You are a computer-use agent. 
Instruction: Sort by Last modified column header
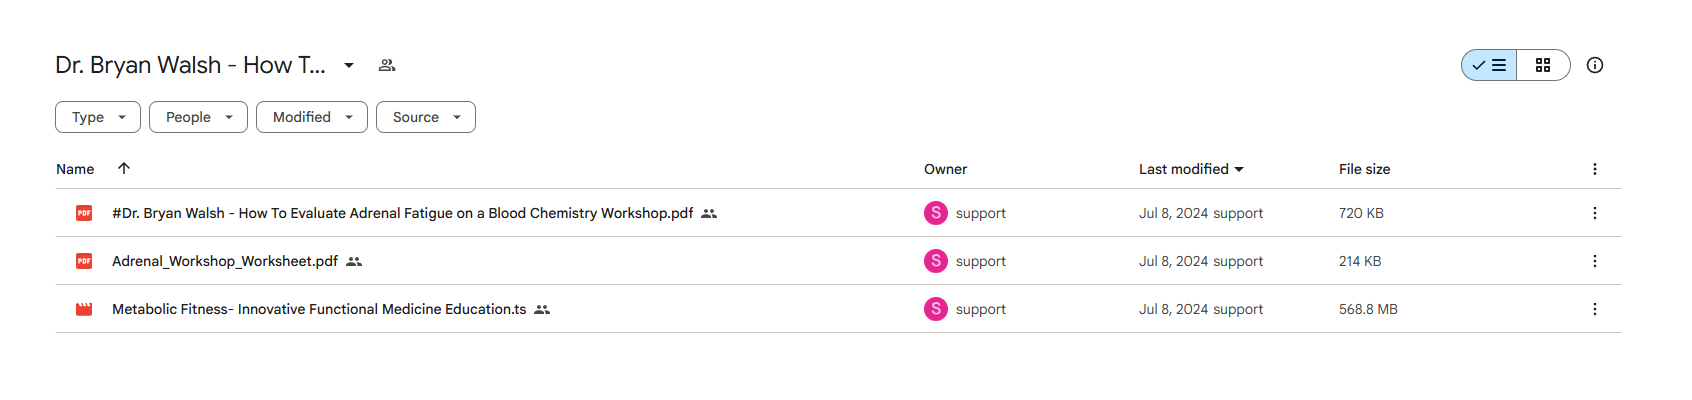click(1191, 169)
